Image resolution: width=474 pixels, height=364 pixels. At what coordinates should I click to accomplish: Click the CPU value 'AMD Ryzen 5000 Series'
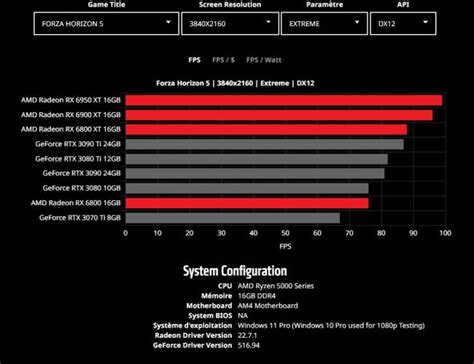[276, 286]
